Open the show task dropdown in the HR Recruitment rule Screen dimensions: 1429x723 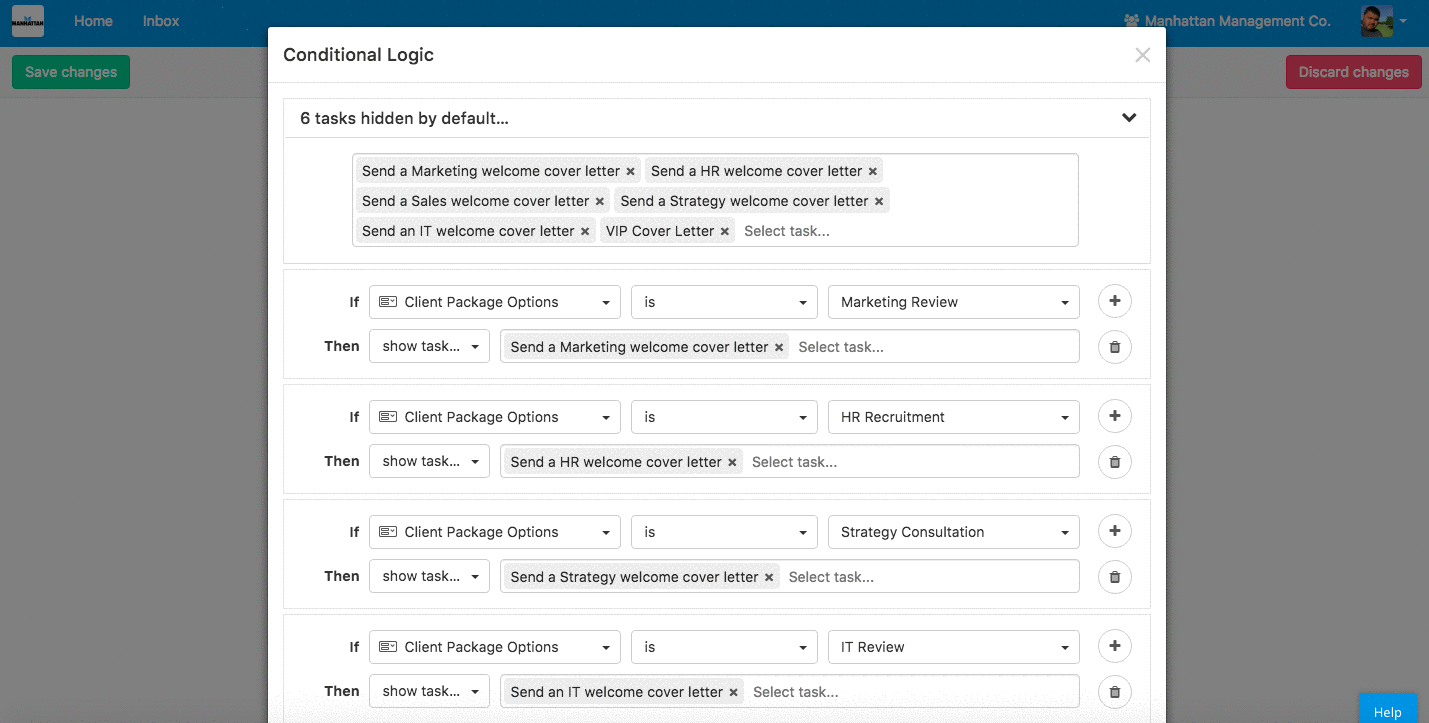429,461
